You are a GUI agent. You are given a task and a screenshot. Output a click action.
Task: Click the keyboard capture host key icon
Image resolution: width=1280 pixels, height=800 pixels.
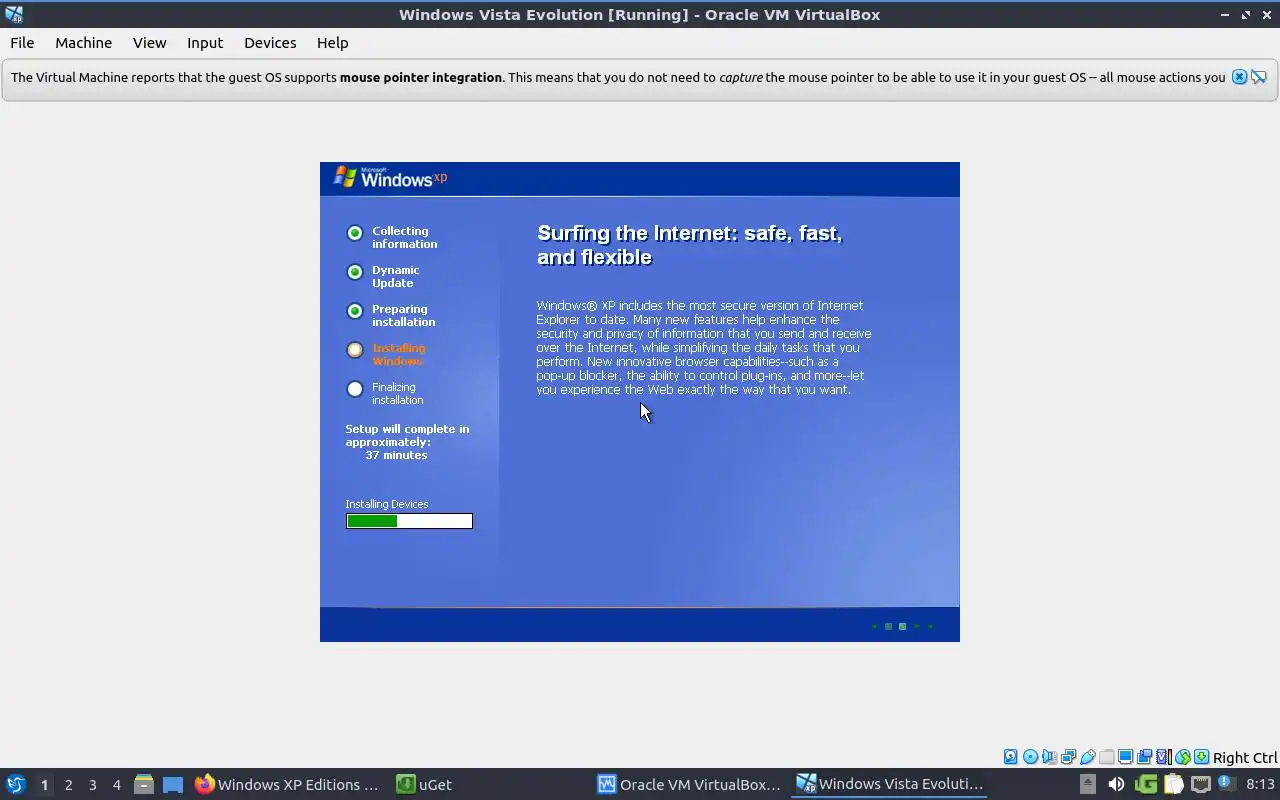click(x=1201, y=757)
